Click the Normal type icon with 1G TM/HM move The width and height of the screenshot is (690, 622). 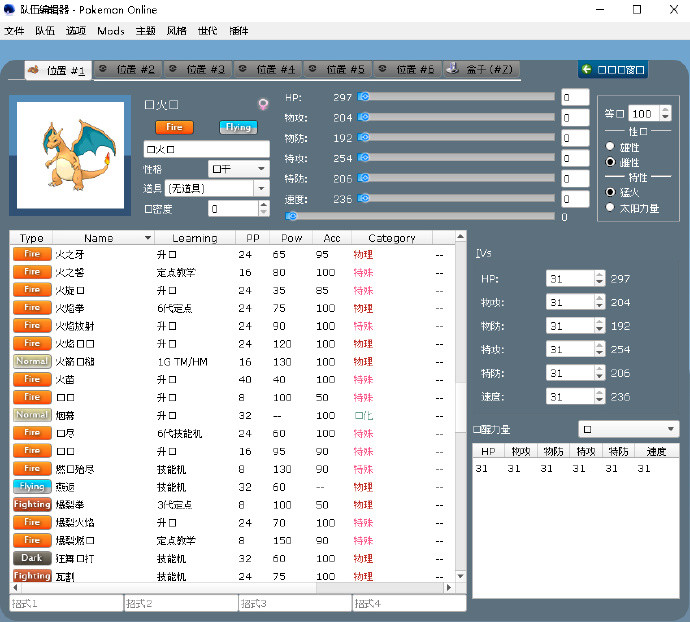point(32,361)
